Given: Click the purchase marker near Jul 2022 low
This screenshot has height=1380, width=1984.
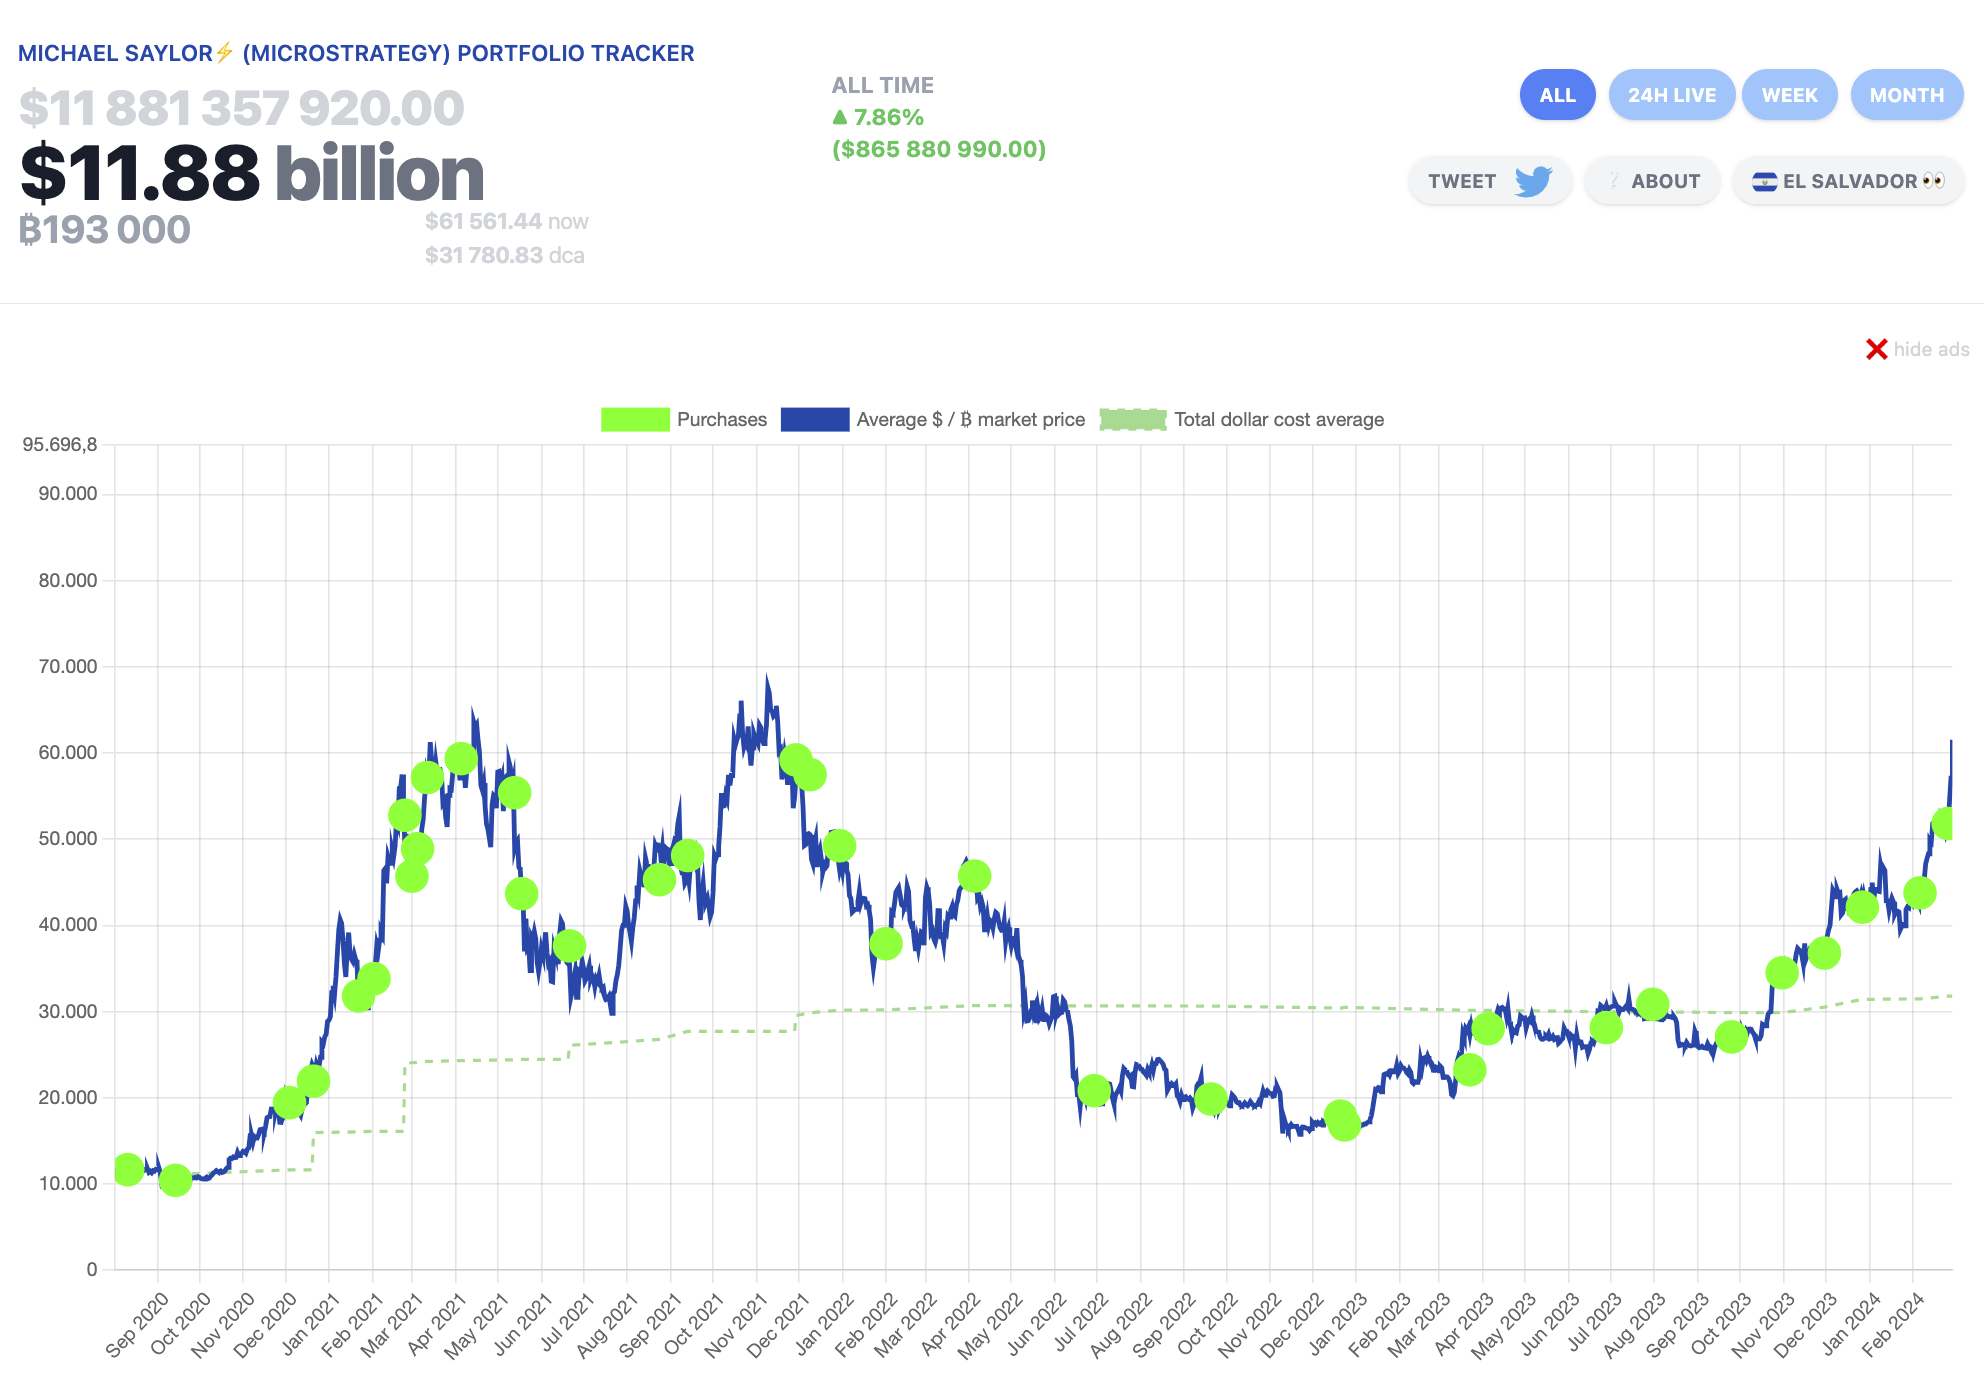Looking at the screenshot, I should pyautogui.click(x=1094, y=1091).
